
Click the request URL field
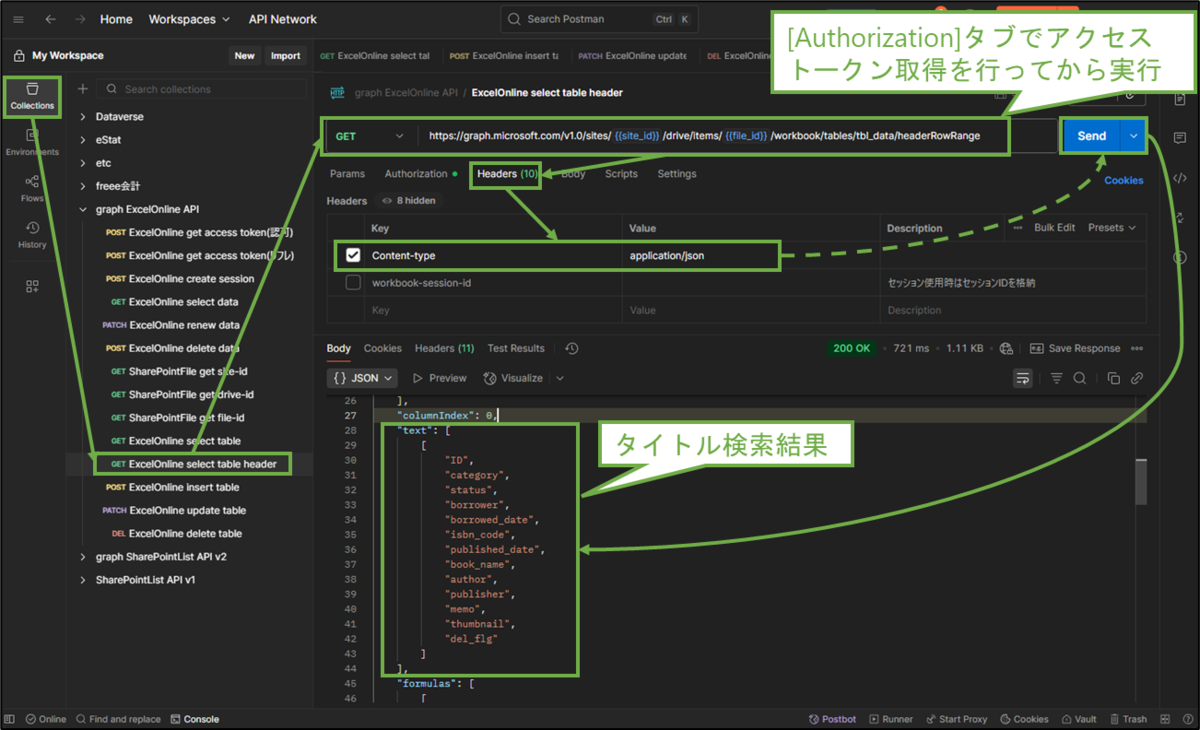pos(738,136)
